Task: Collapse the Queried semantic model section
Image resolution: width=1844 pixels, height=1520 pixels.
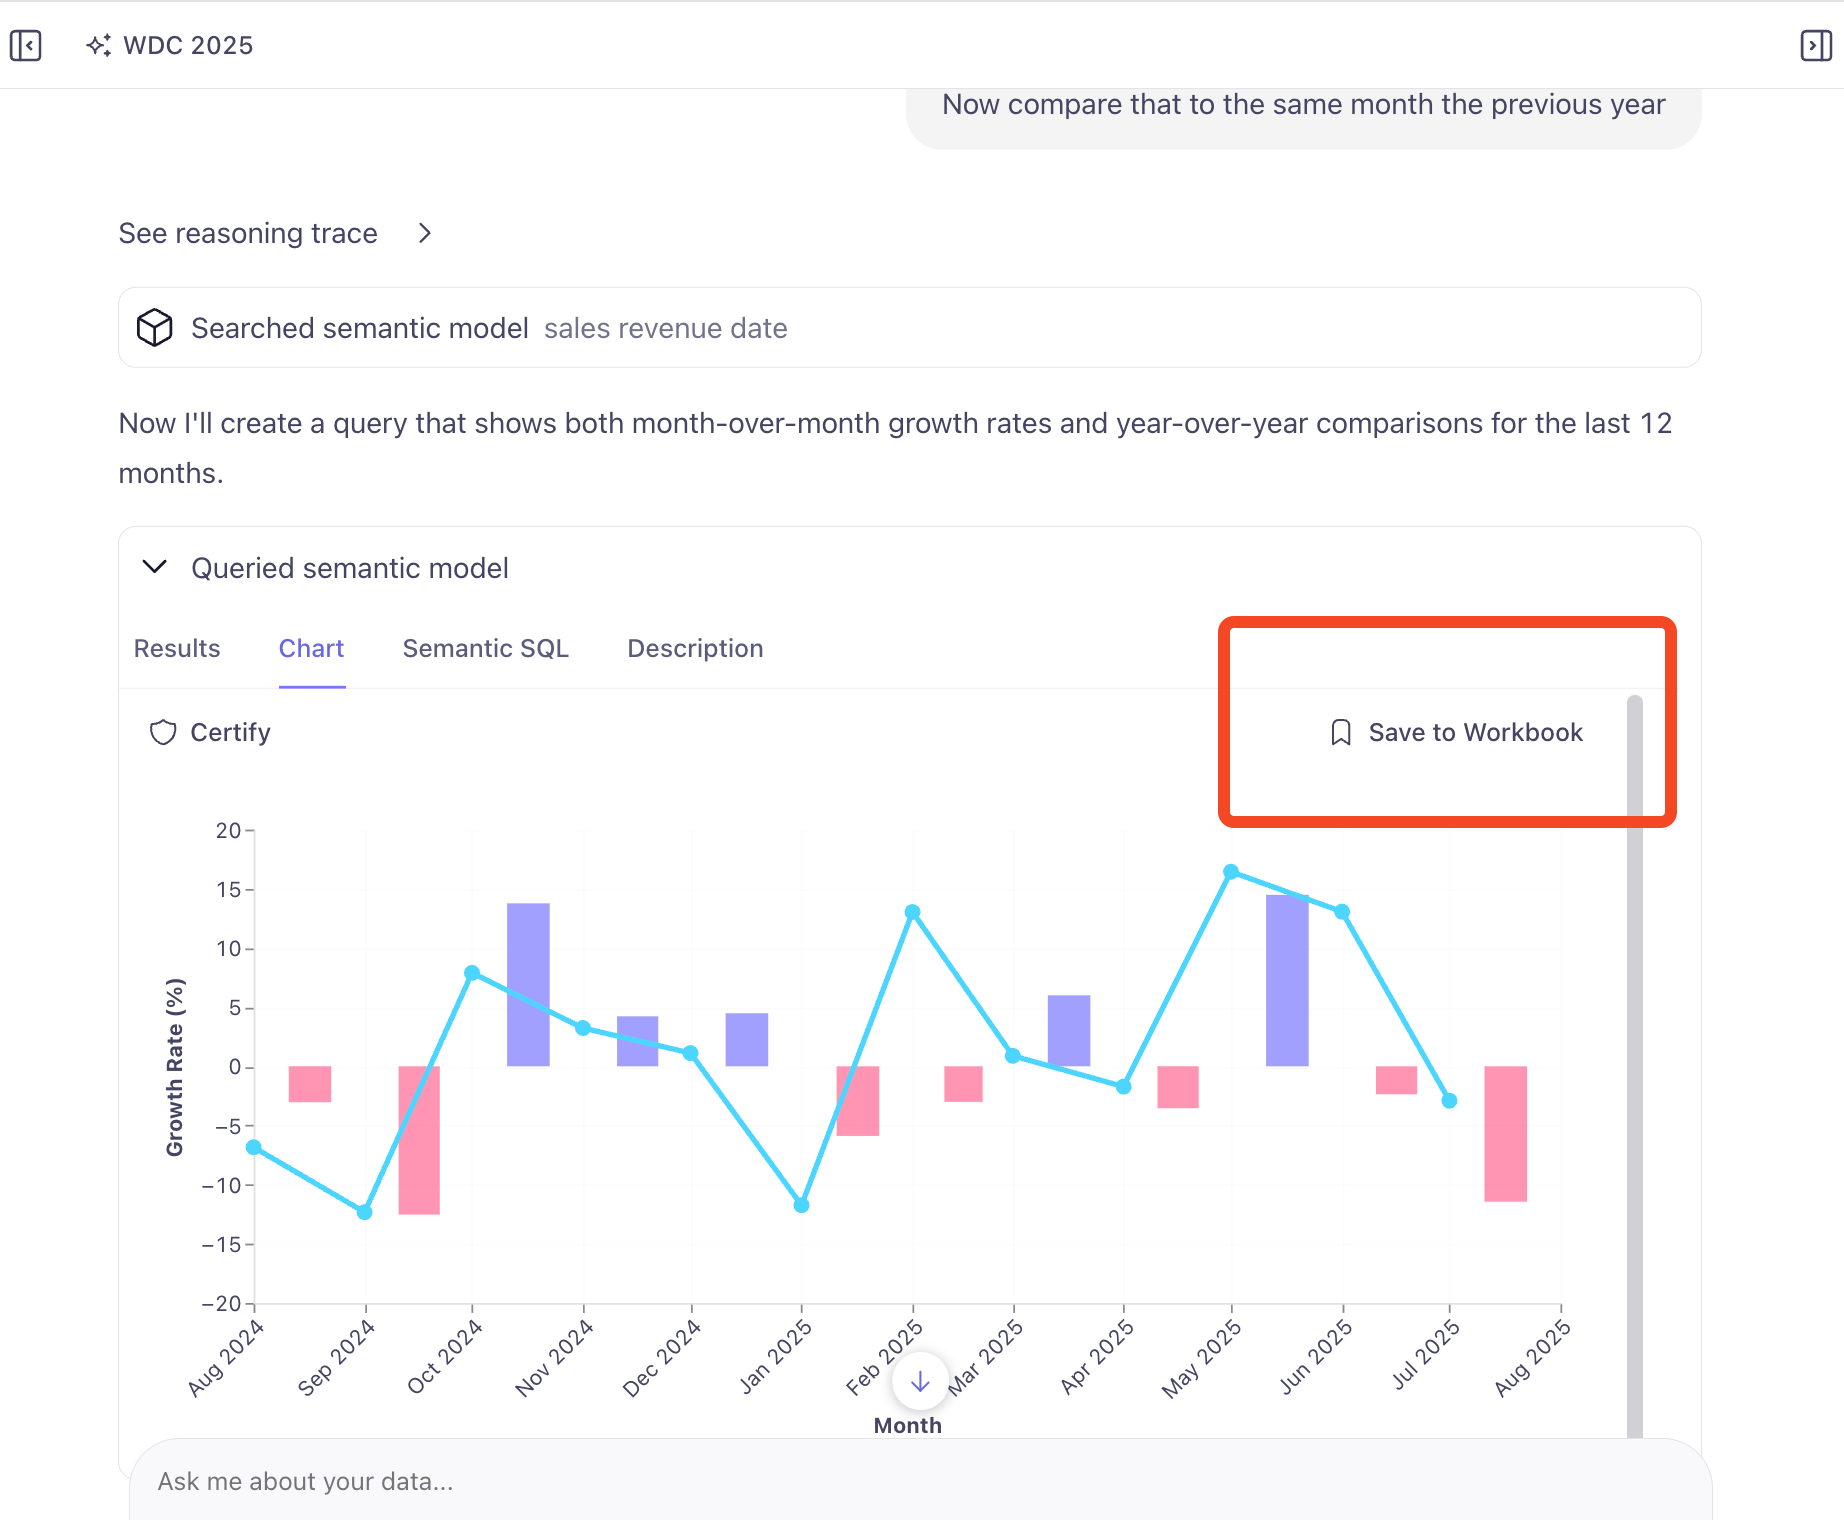Action: tap(155, 567)
